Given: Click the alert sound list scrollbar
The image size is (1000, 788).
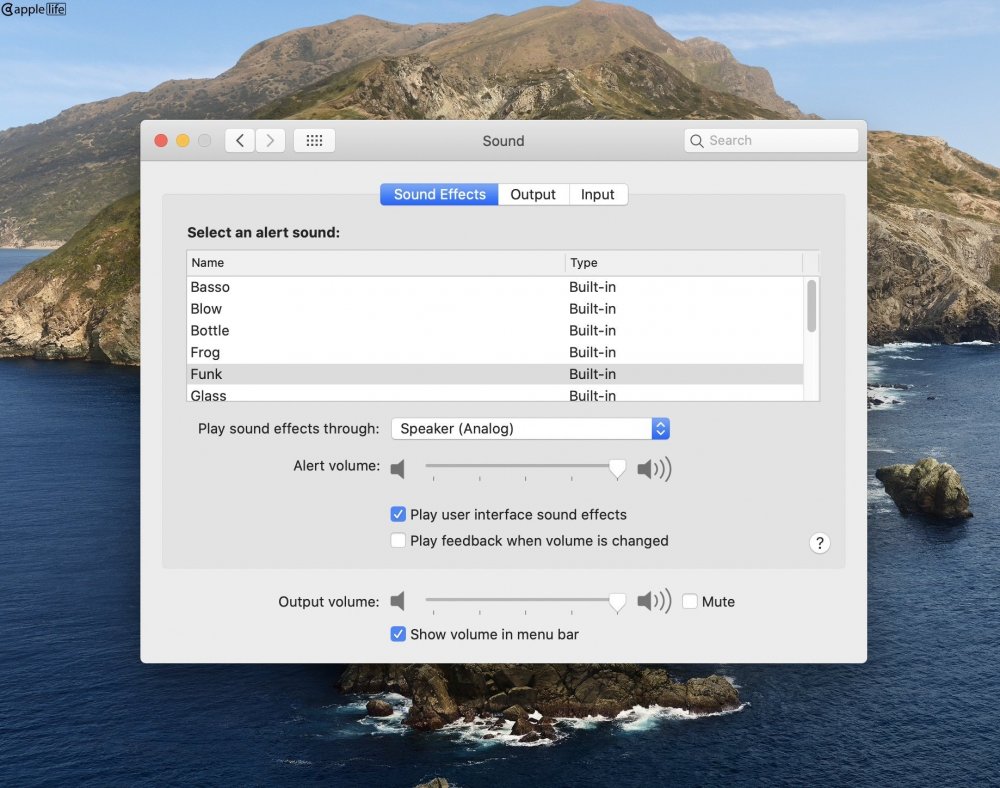Looking at the screenshot, I should click(x=811, y=306).
